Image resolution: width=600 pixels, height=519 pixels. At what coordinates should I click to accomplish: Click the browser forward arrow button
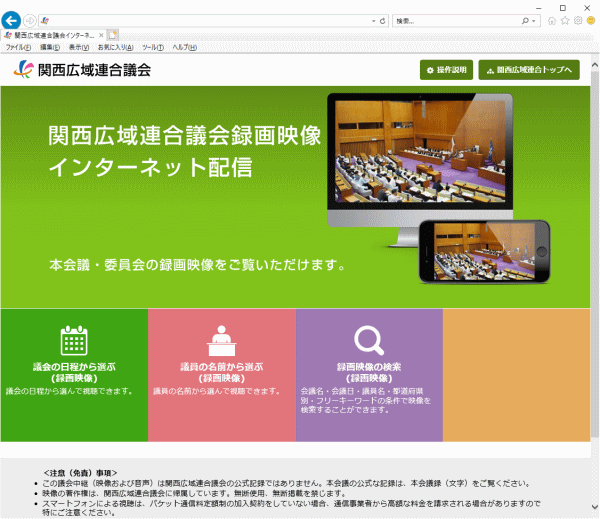[30, 21]
